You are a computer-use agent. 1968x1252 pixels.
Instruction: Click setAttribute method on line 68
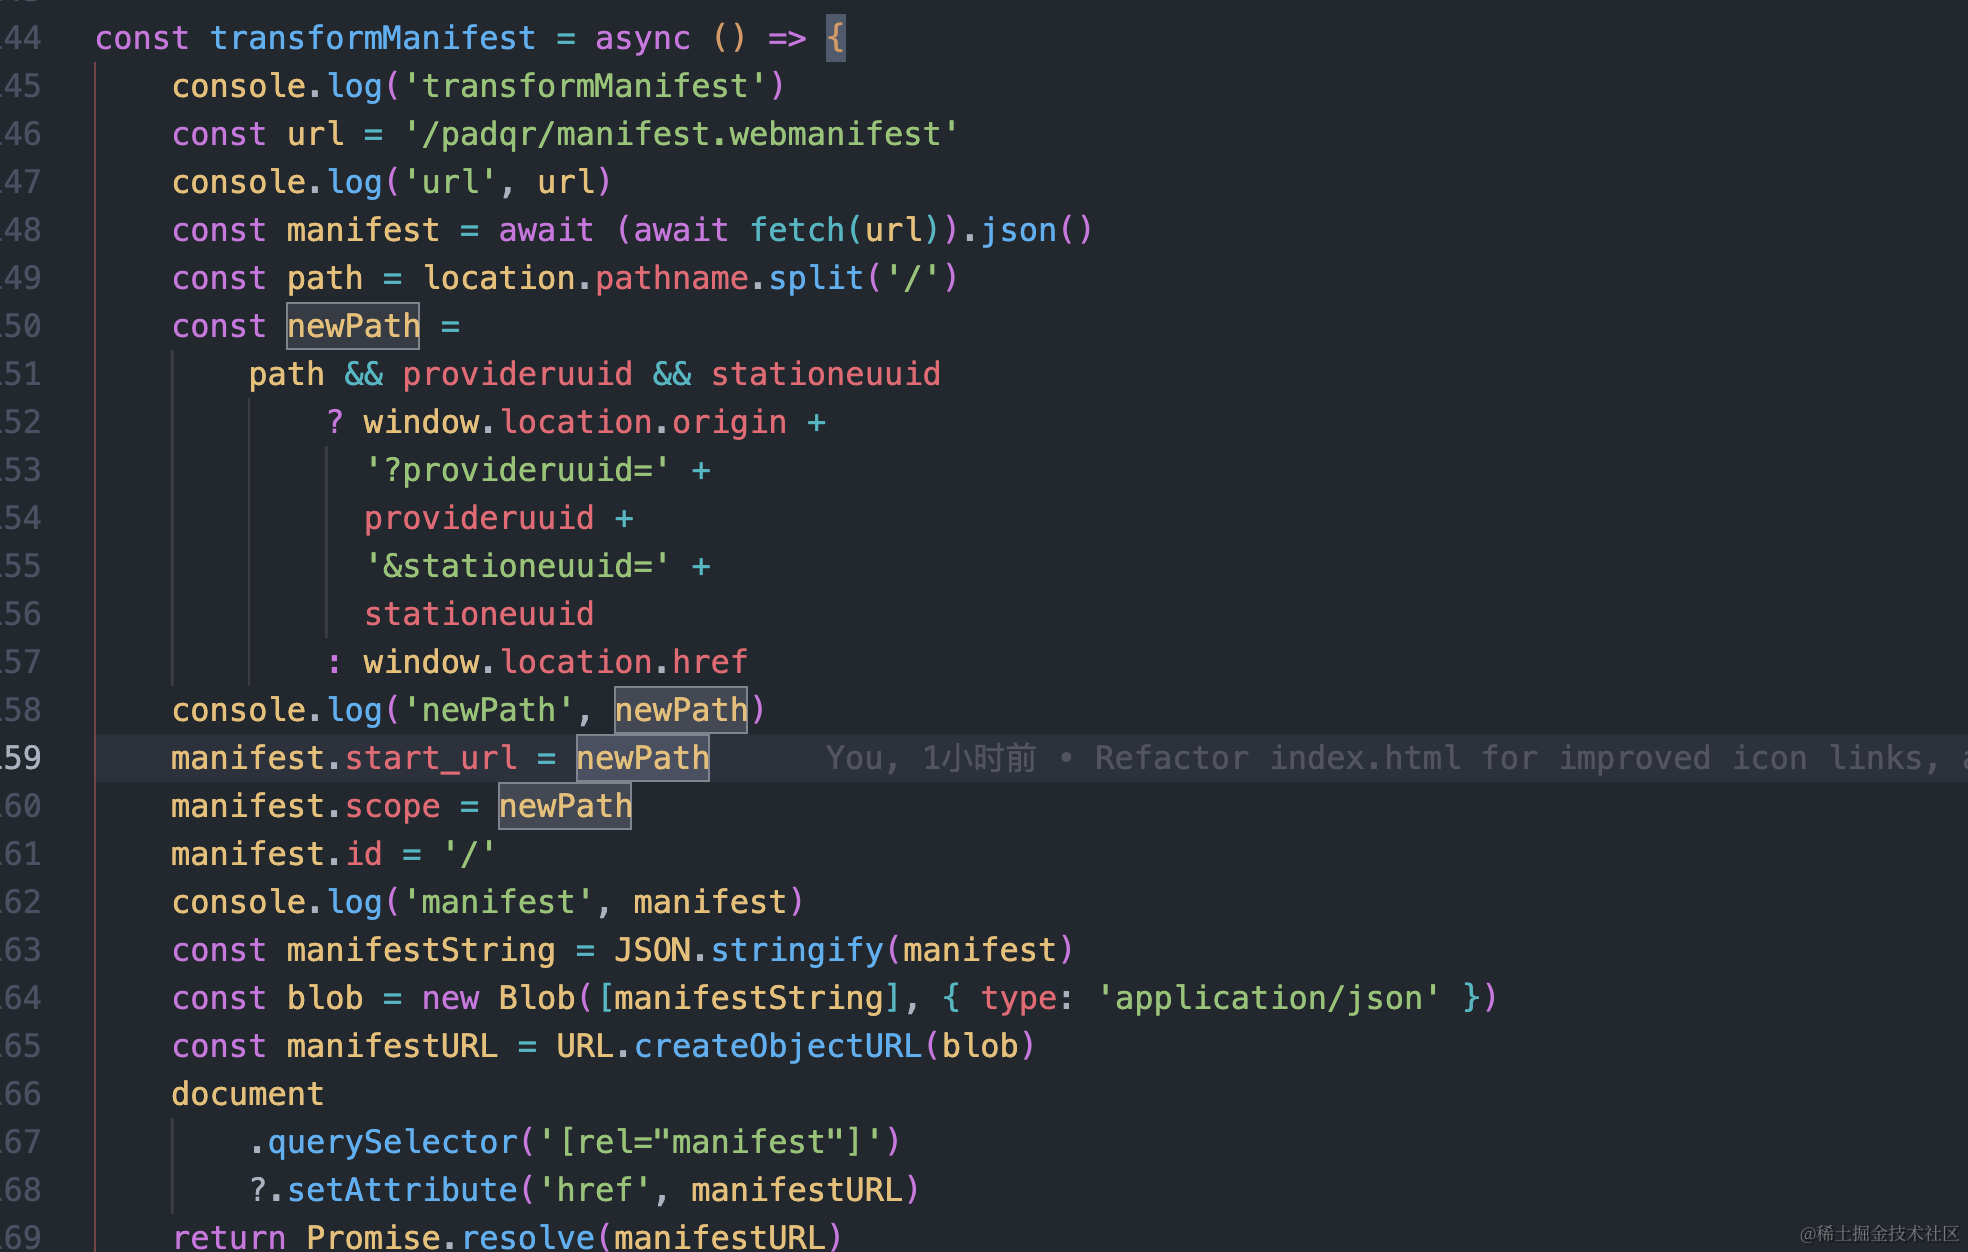[401, 1190]
